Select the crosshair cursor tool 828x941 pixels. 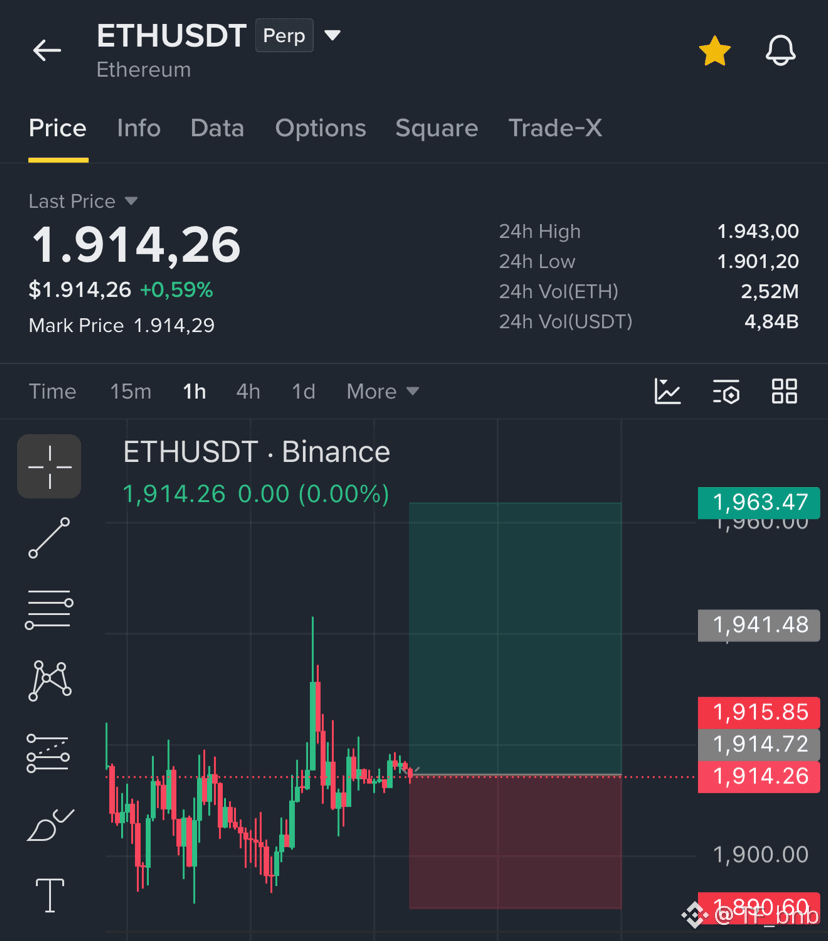coord(49,466)
